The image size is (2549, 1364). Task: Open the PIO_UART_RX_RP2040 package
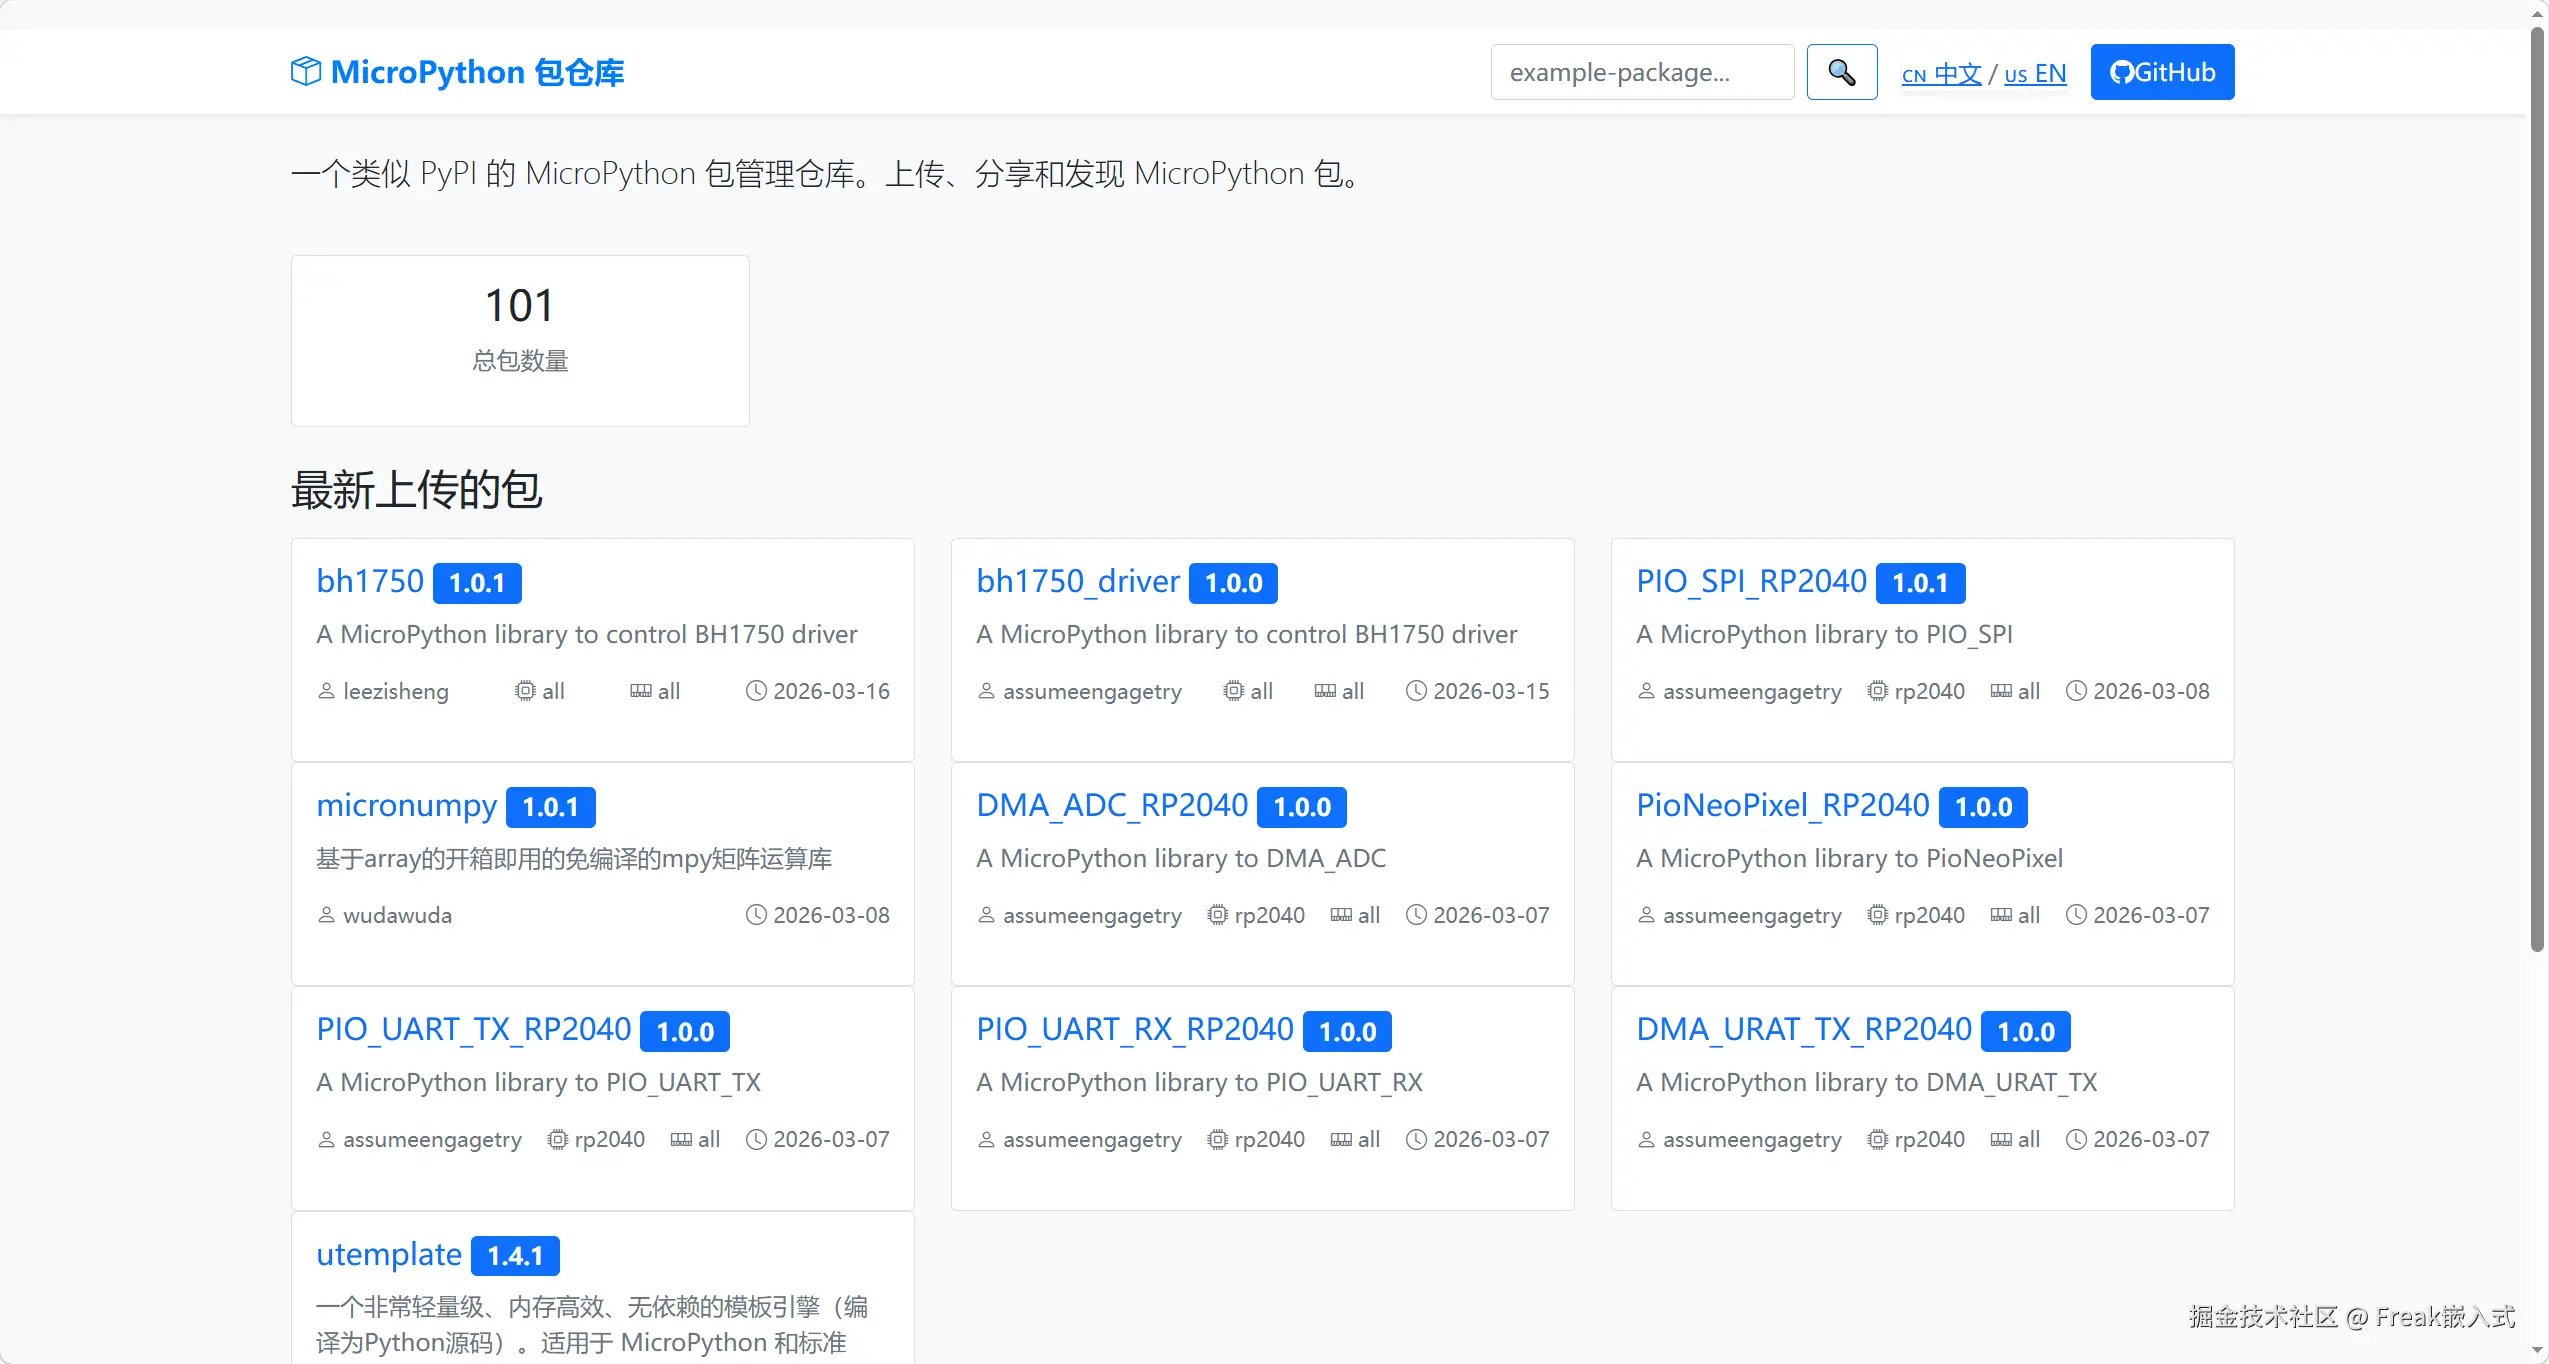[1134, 1029]
